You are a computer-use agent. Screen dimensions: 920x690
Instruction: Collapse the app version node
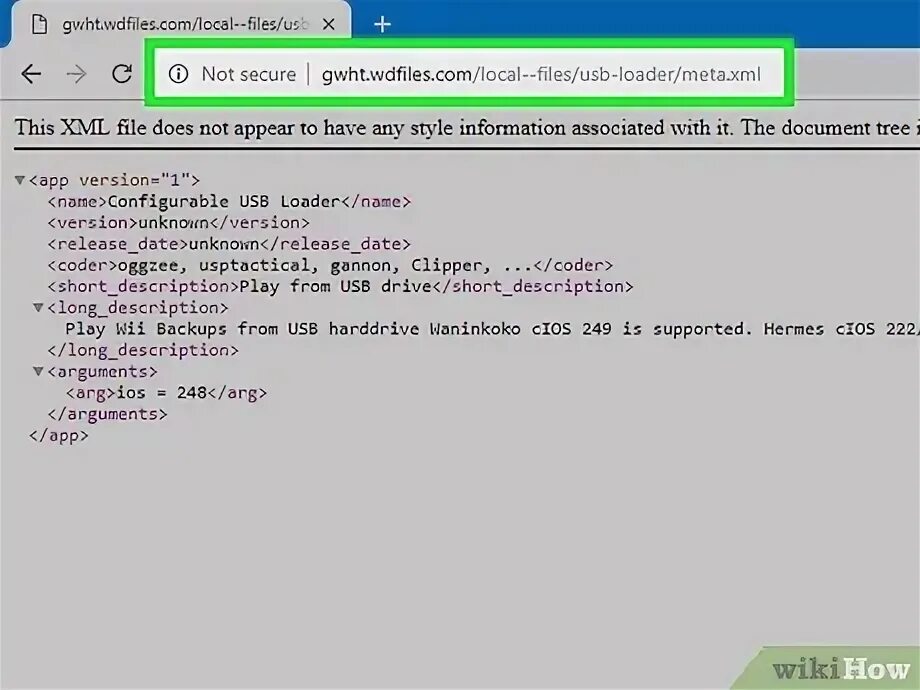point(20,180)
